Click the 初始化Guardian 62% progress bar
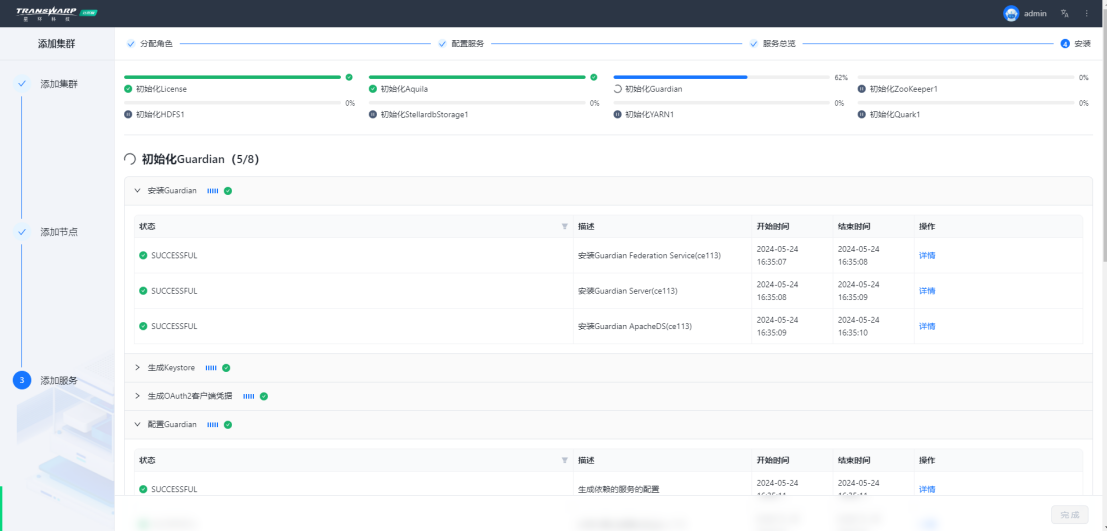Viewport: 1107px width, 531px height. pos(722,77)
